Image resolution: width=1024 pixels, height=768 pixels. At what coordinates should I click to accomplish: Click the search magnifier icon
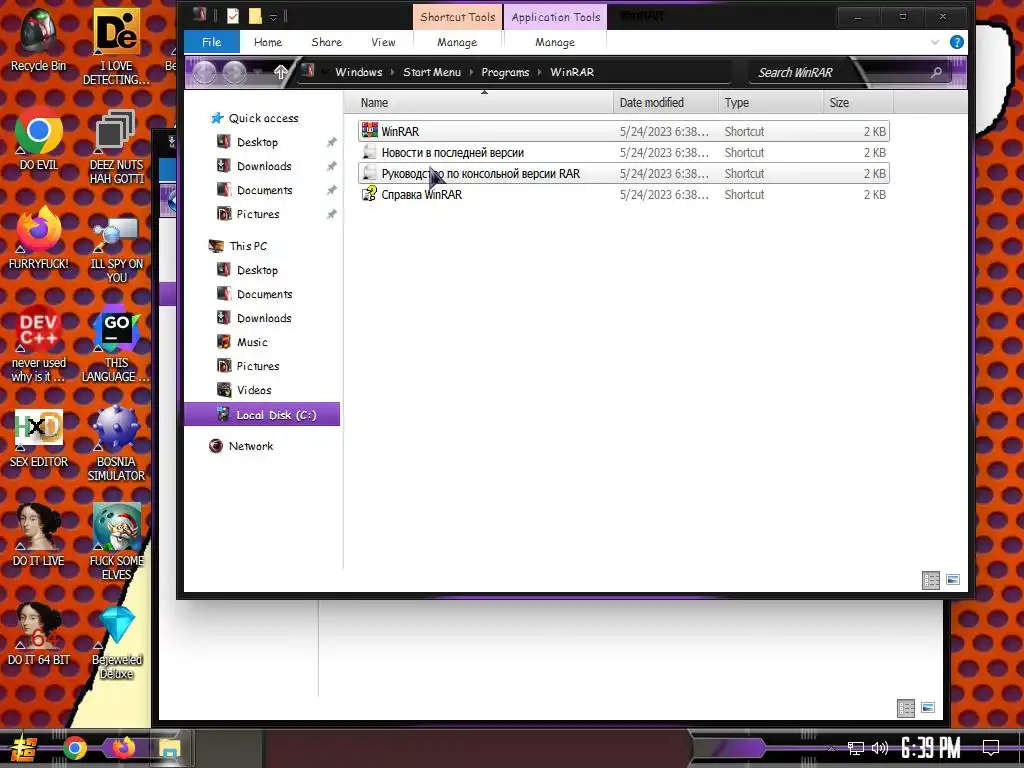(936, 72)
